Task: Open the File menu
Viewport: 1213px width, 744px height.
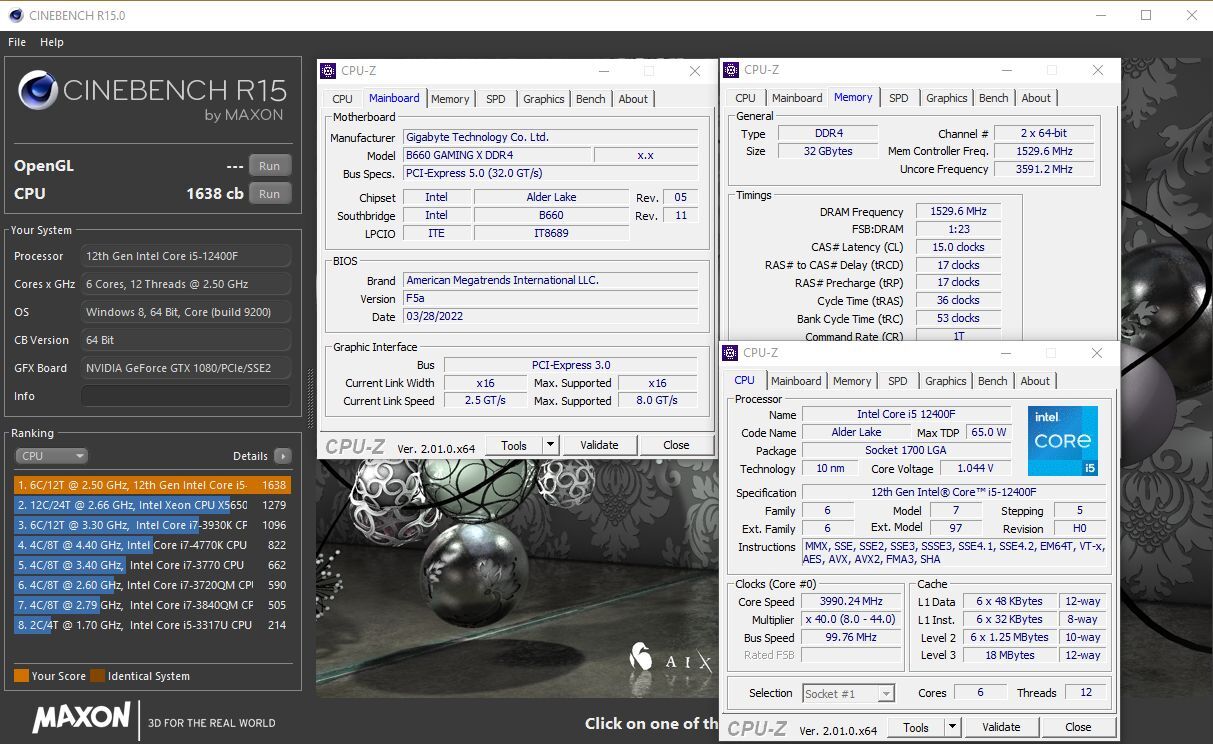Action: [17, 42]
